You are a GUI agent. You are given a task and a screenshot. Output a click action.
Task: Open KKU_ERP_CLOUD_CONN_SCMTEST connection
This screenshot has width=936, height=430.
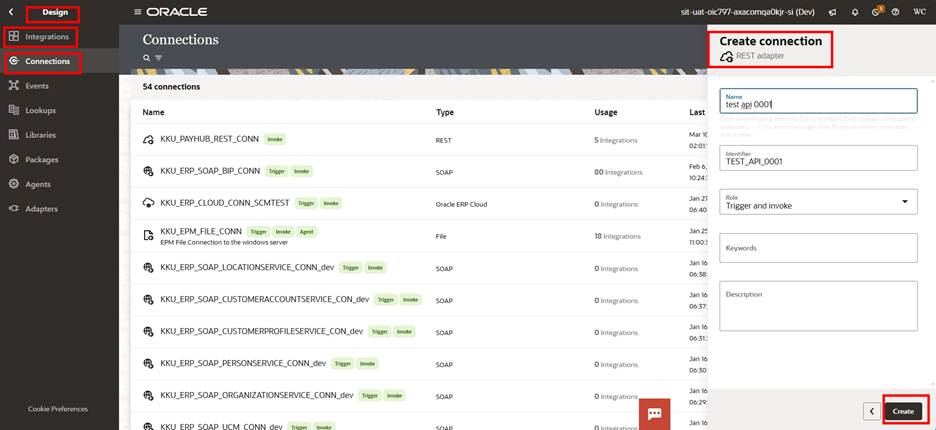tap(225, 203)
